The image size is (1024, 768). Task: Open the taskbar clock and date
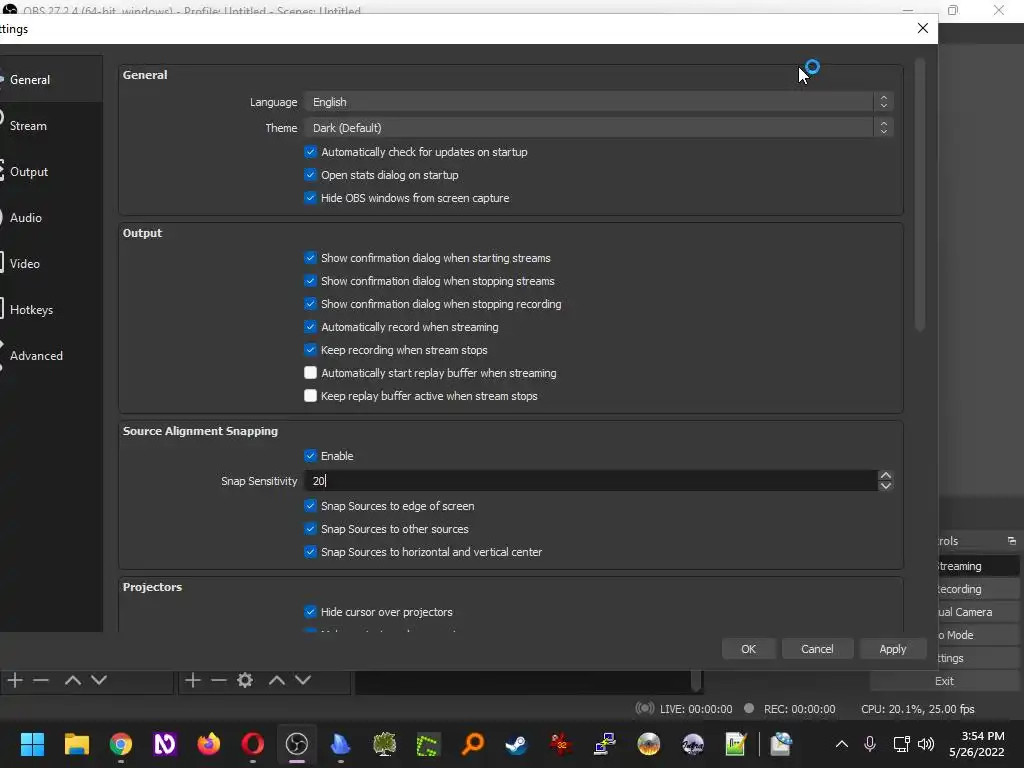[977, 744]
